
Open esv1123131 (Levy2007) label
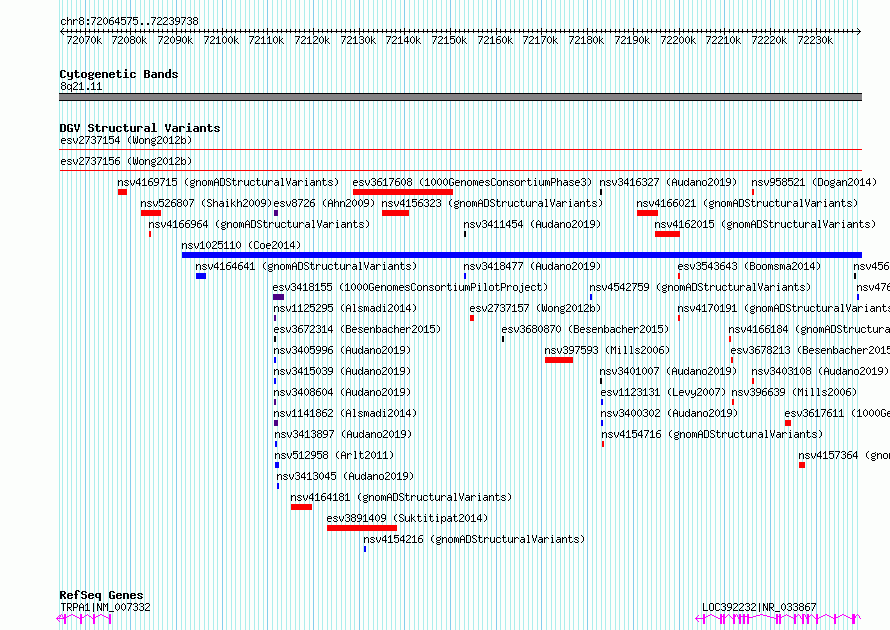pyautogui.click(x=663, y=392)
